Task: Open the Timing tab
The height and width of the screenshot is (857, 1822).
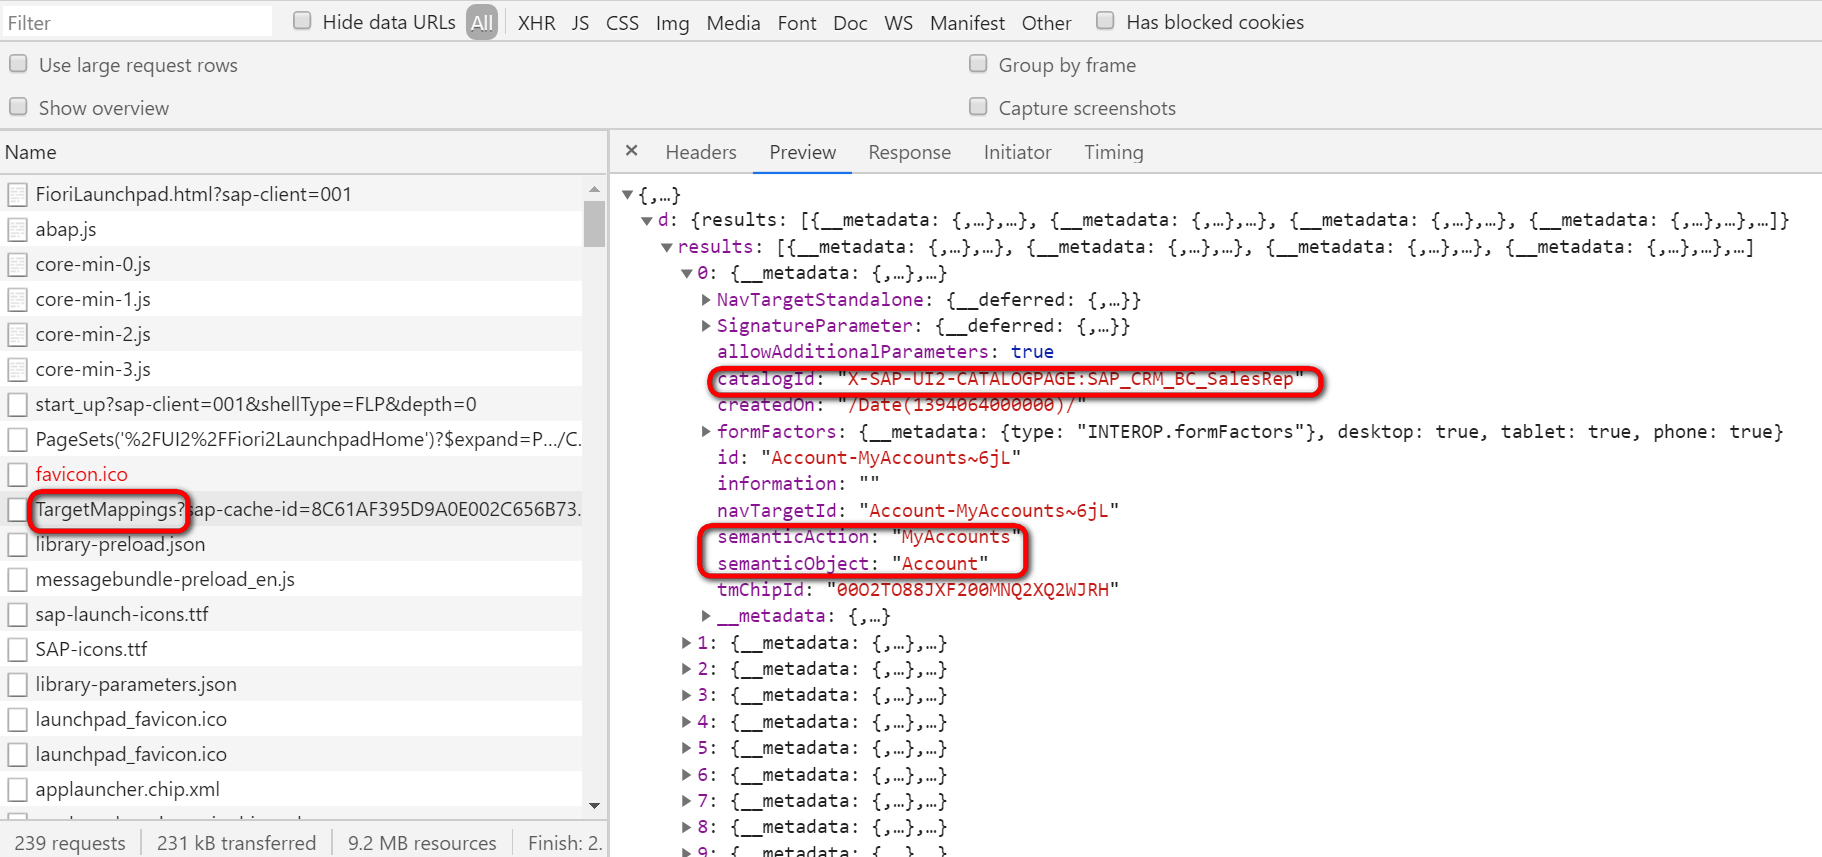Action: pyautogui.click(x=1113, y=152)
